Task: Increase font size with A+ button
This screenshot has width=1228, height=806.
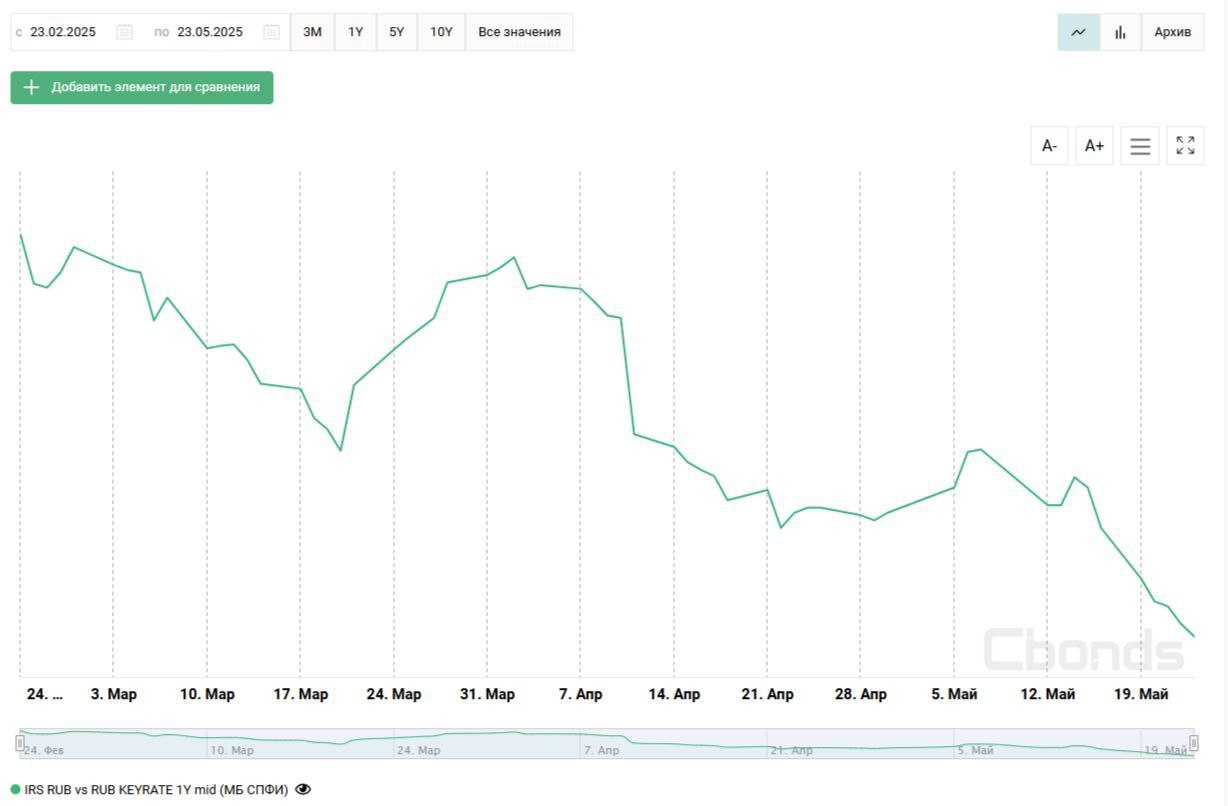Action: click(x=1094, y=146)
